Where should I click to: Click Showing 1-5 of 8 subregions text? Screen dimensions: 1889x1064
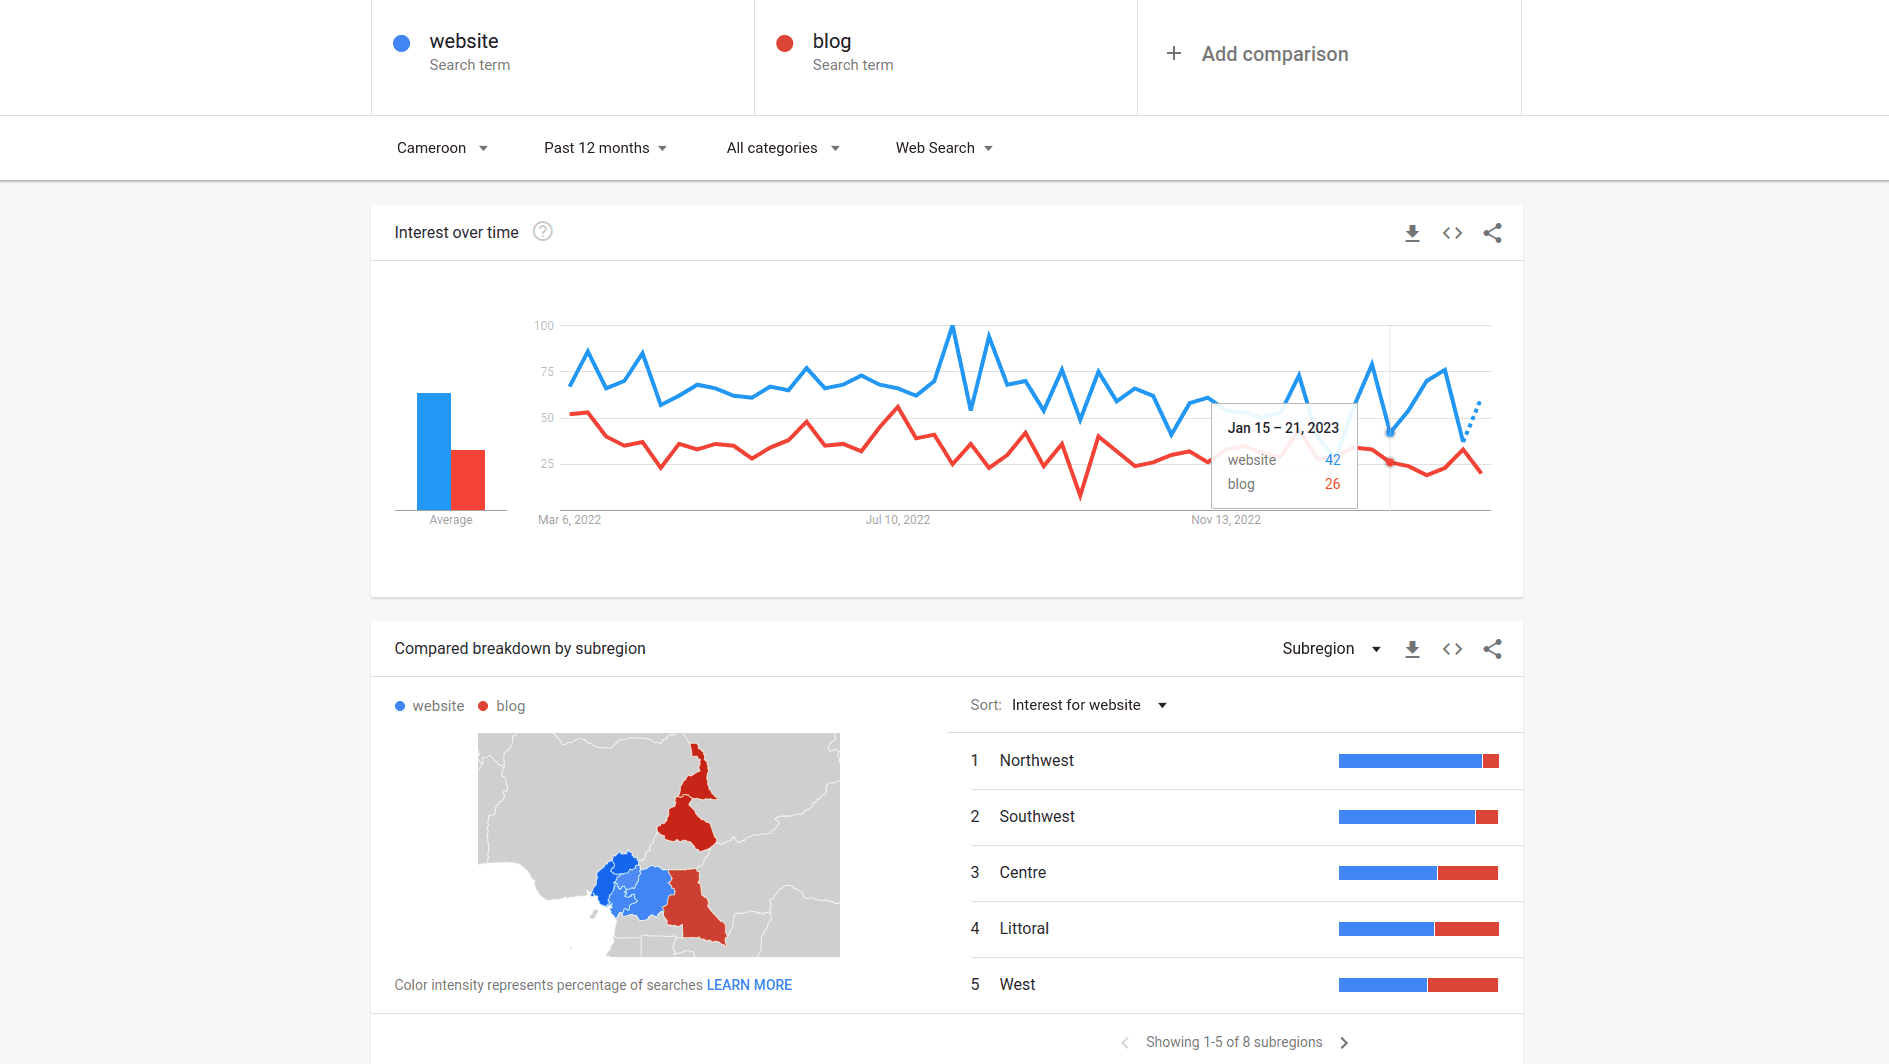(1234, 1042)
